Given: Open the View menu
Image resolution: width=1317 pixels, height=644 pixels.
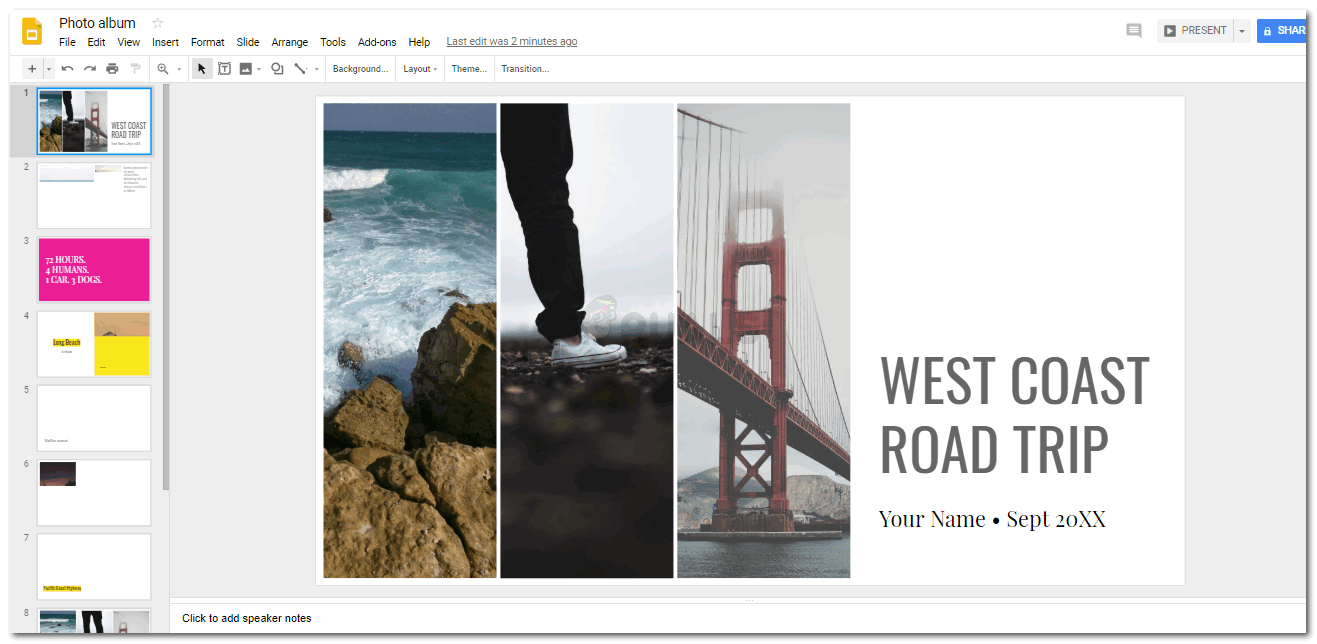Looking at the screenshot, I should tap(129, 42).
